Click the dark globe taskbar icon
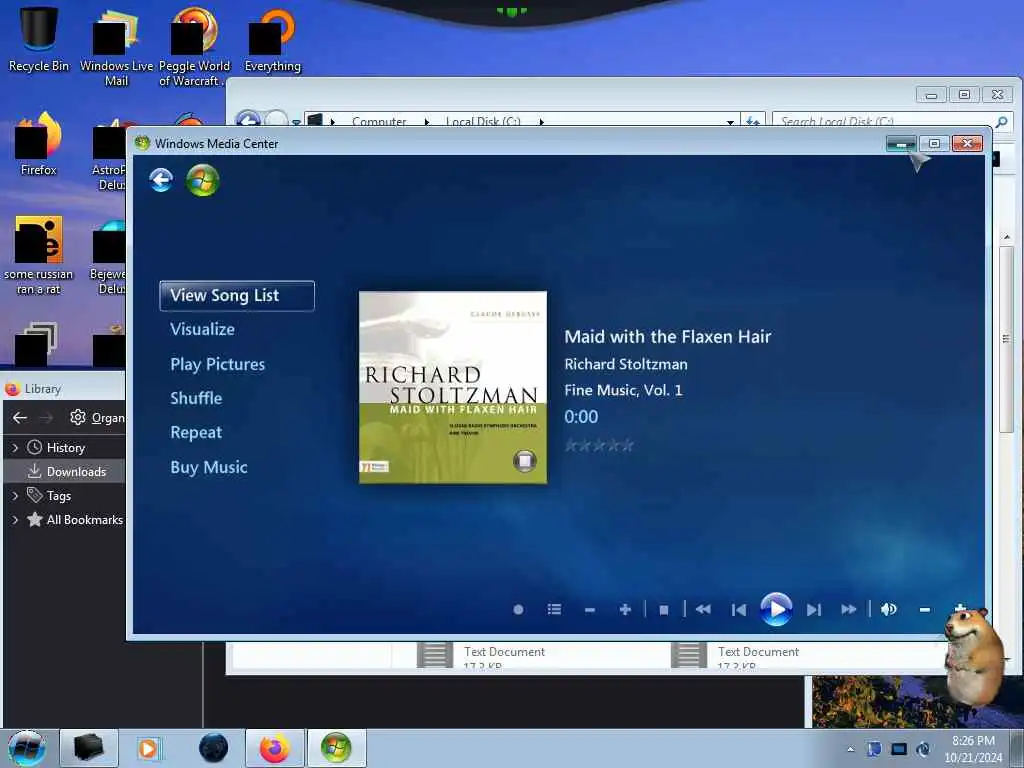Image resolution: width=1024 pixels, height=768 pixels. [213, 748]
